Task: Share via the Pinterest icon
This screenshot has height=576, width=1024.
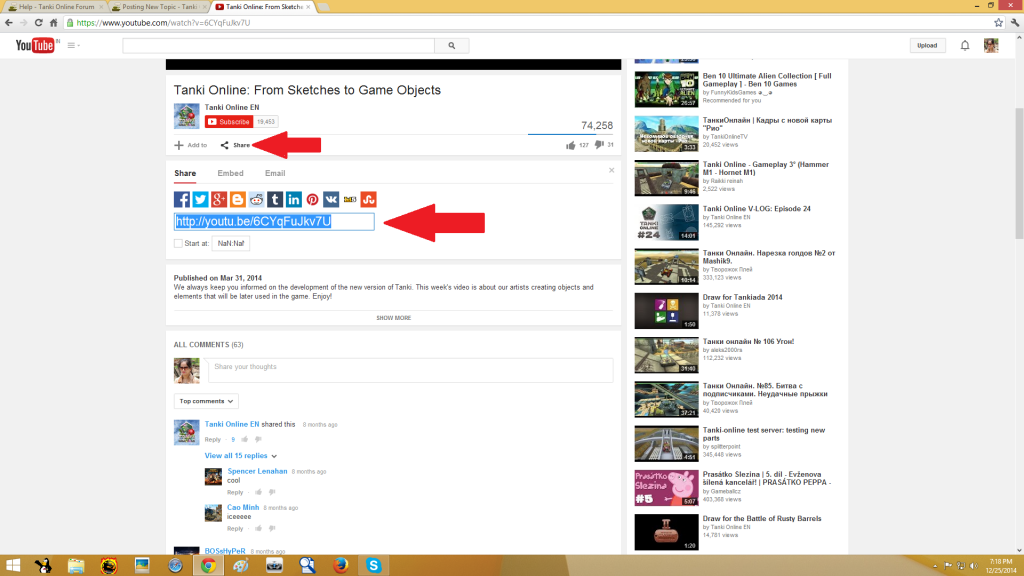Action: tap(313, 199)
